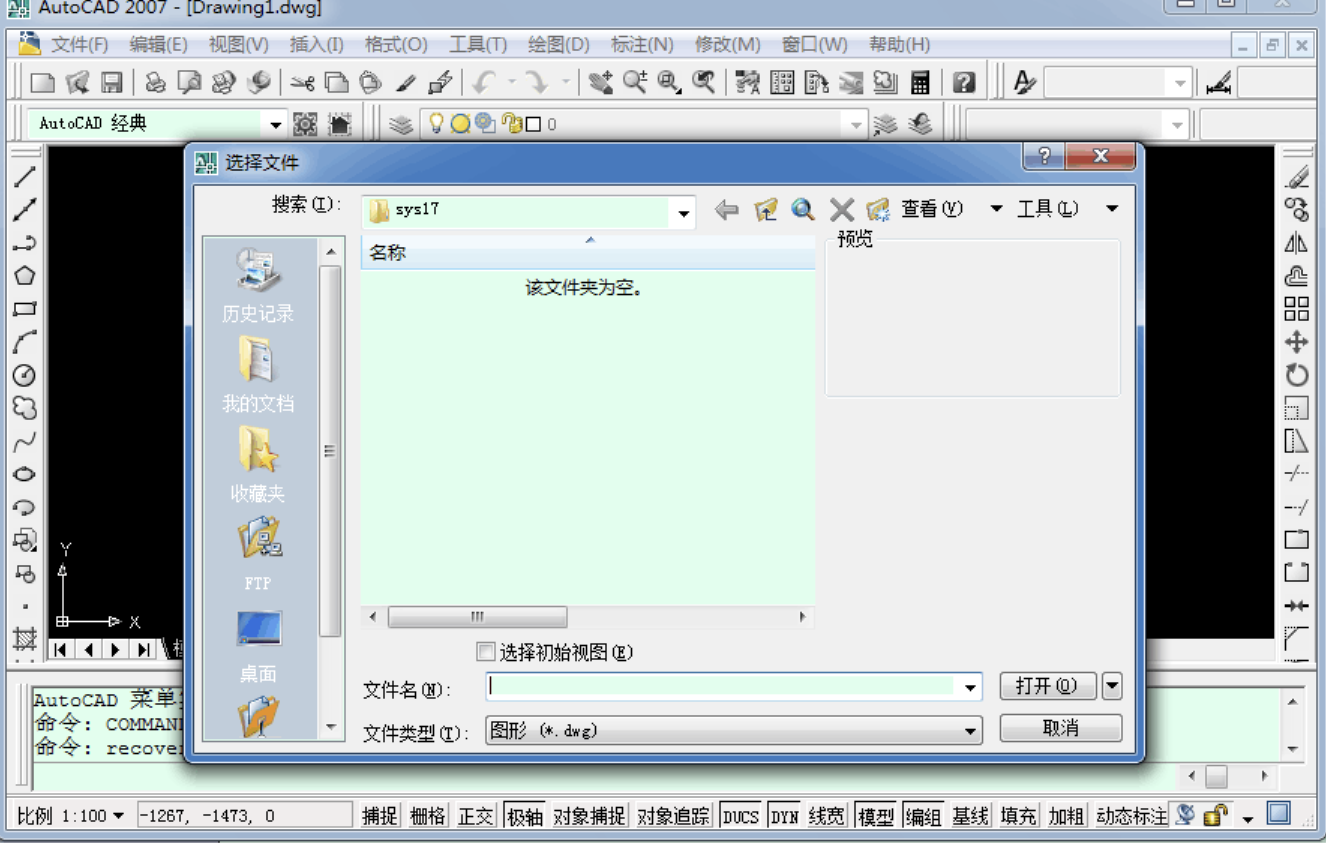Select the Mirror modify tool

[1296, 243]
